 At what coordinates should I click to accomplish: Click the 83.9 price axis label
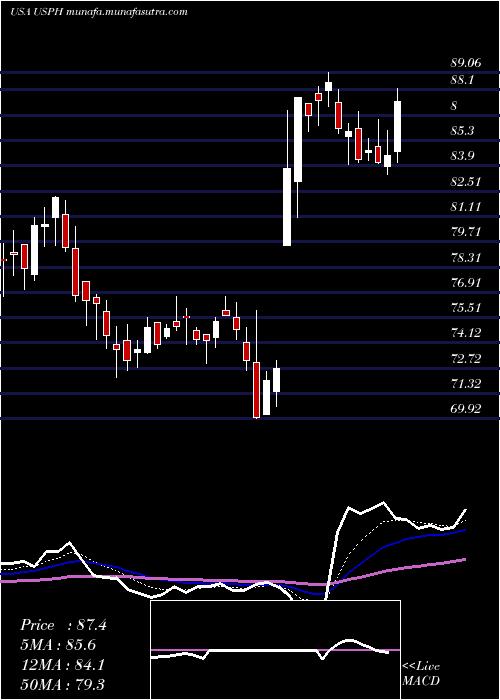coord(462,156)
